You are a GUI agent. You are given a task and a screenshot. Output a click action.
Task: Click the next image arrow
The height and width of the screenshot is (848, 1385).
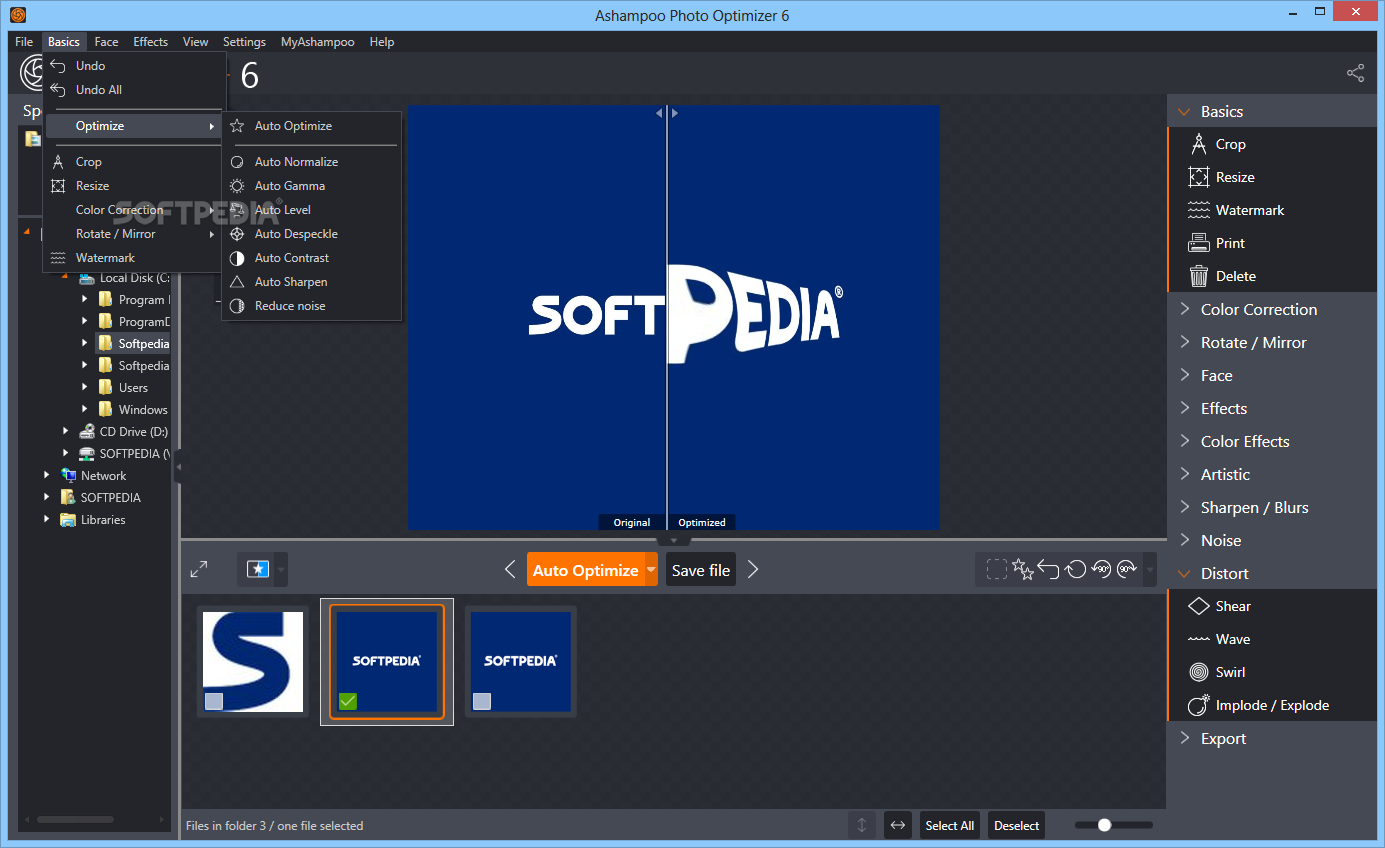(753, 569)
